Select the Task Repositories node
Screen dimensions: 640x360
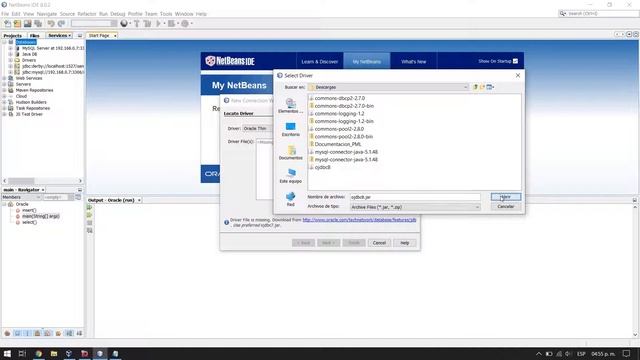(x=33, y=108)
